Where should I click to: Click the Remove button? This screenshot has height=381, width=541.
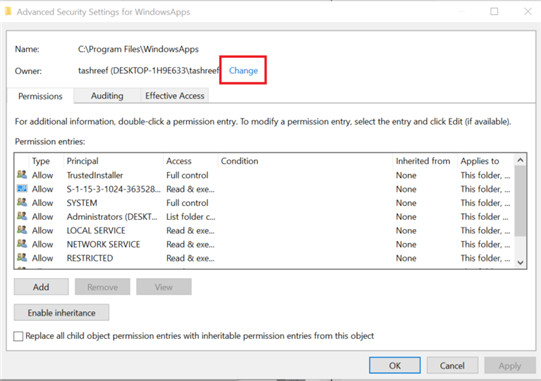tap(102, 287)
